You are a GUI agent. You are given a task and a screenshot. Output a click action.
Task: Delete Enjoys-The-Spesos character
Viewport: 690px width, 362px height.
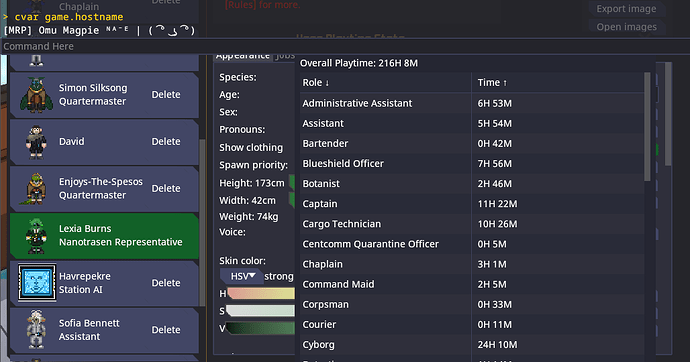pos(166,188)
